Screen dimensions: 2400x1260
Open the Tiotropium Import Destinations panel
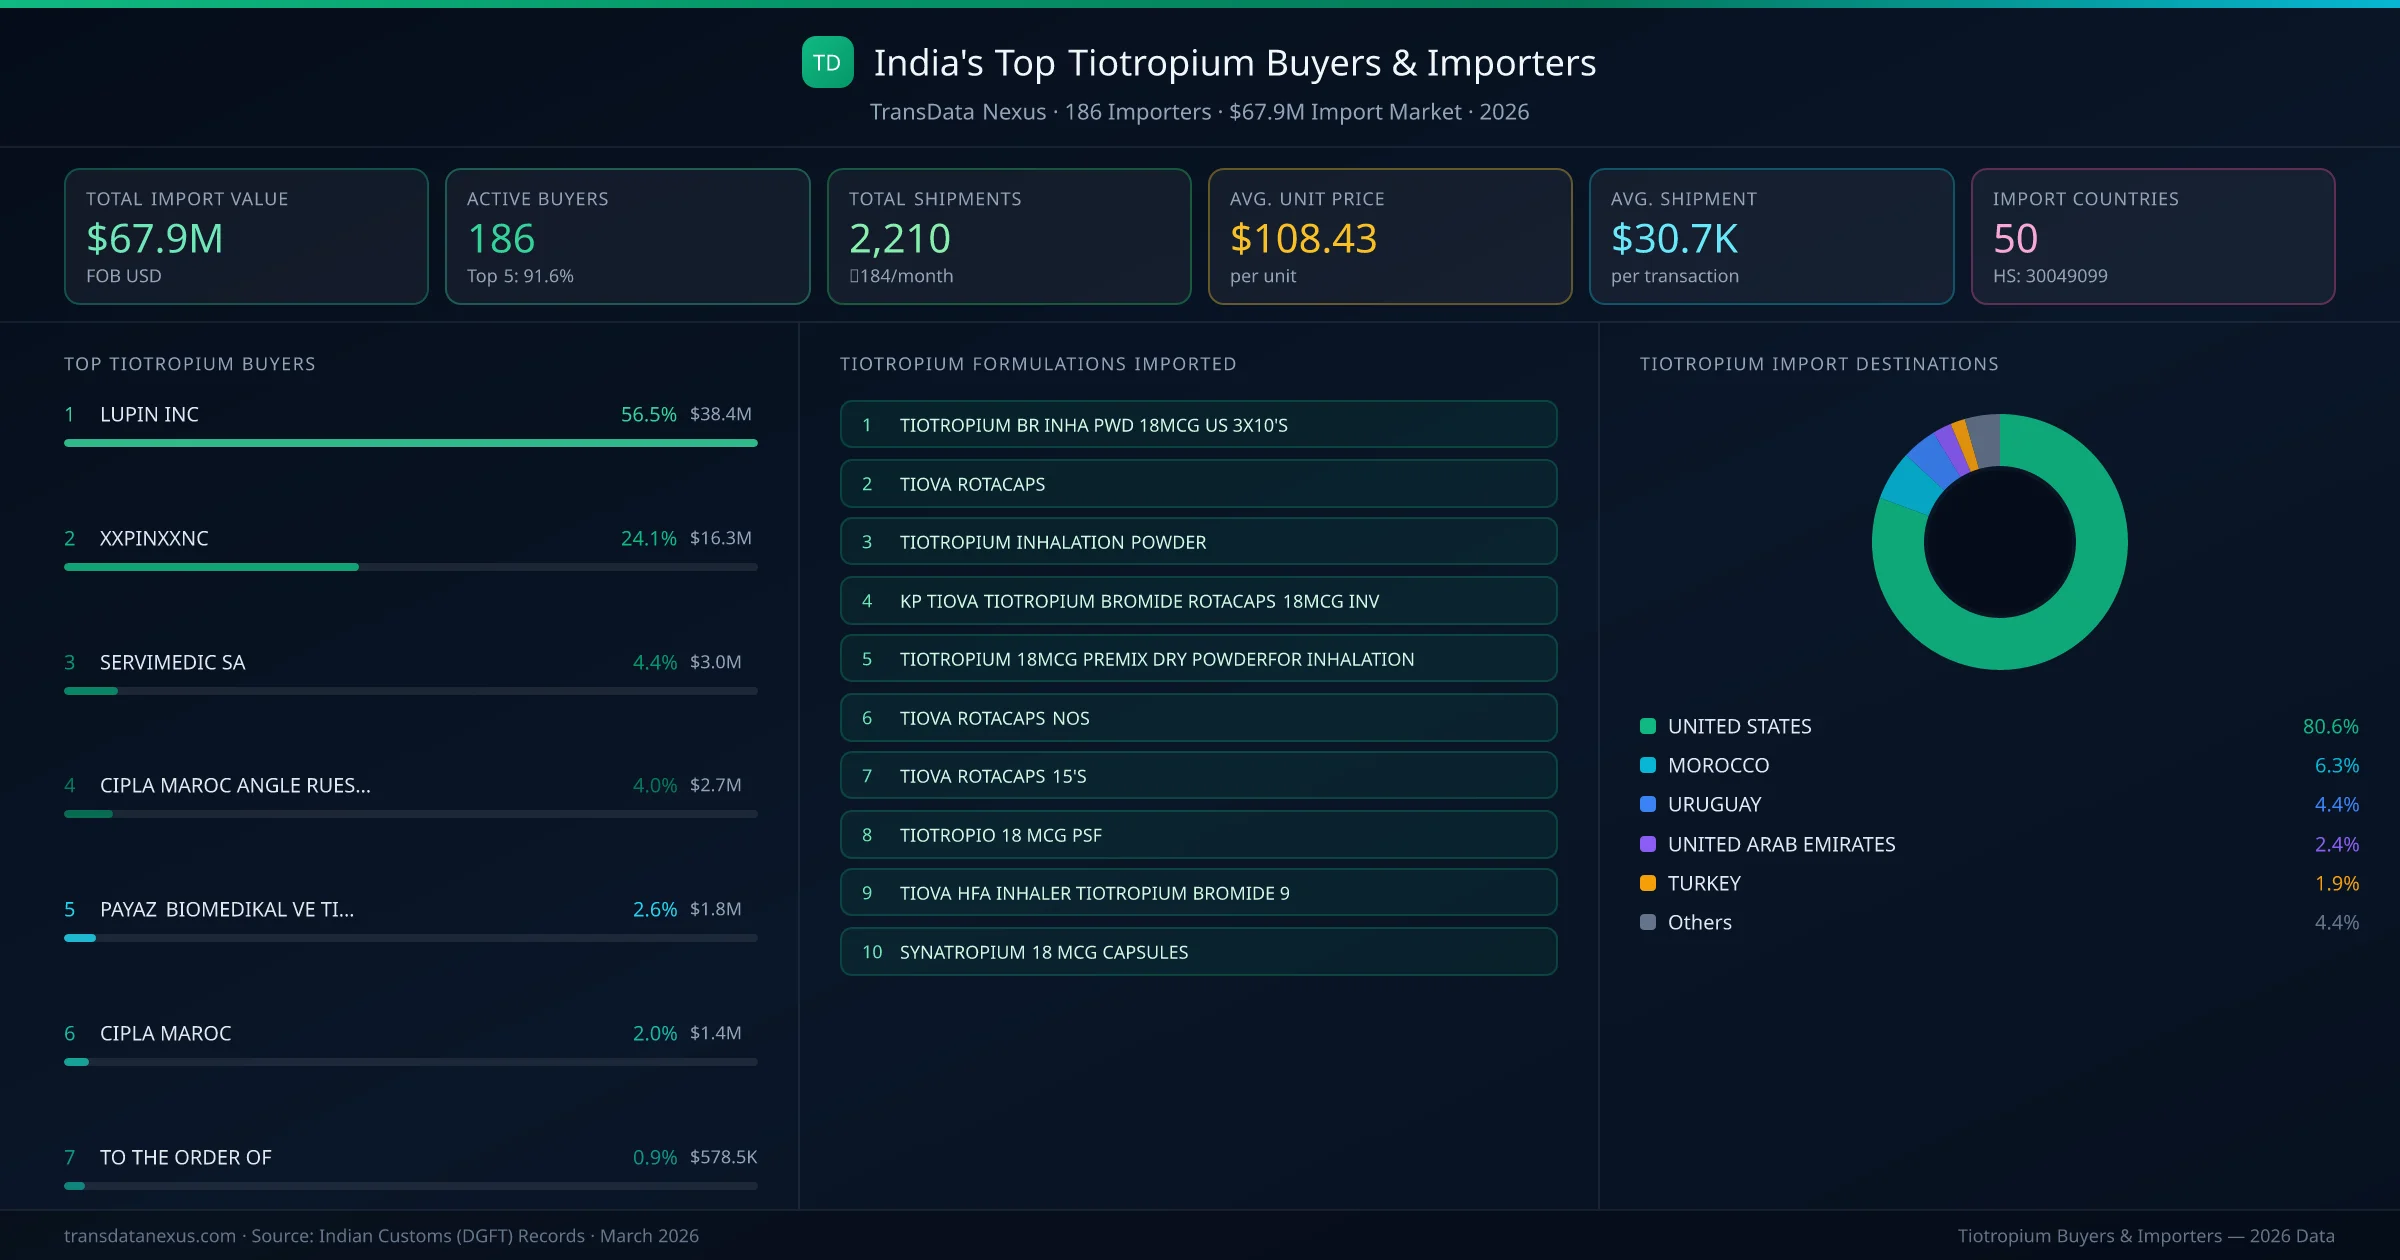point(1820,364)
